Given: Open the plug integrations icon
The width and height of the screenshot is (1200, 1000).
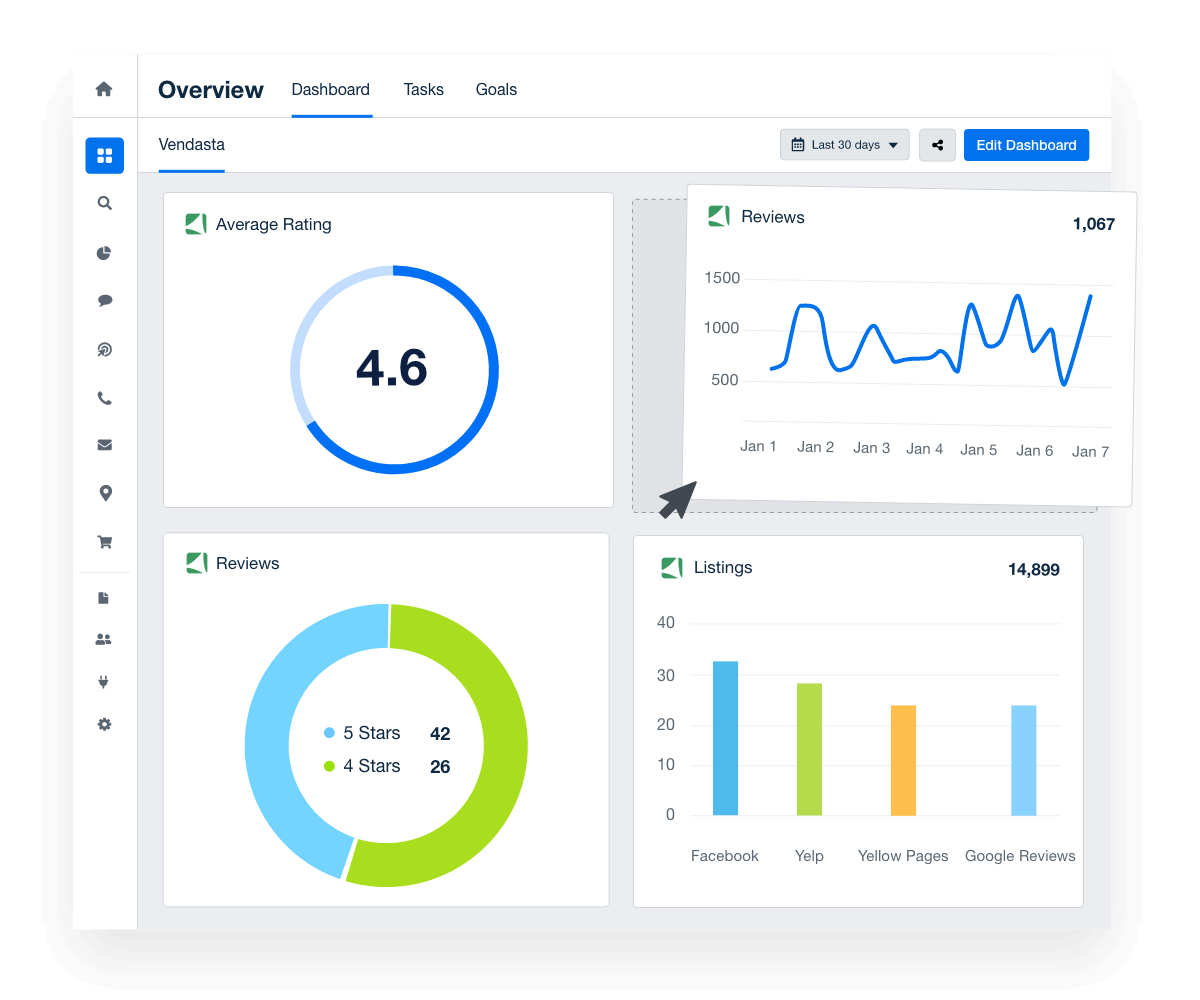Looking at the screenshot, I should click(104, 682).
